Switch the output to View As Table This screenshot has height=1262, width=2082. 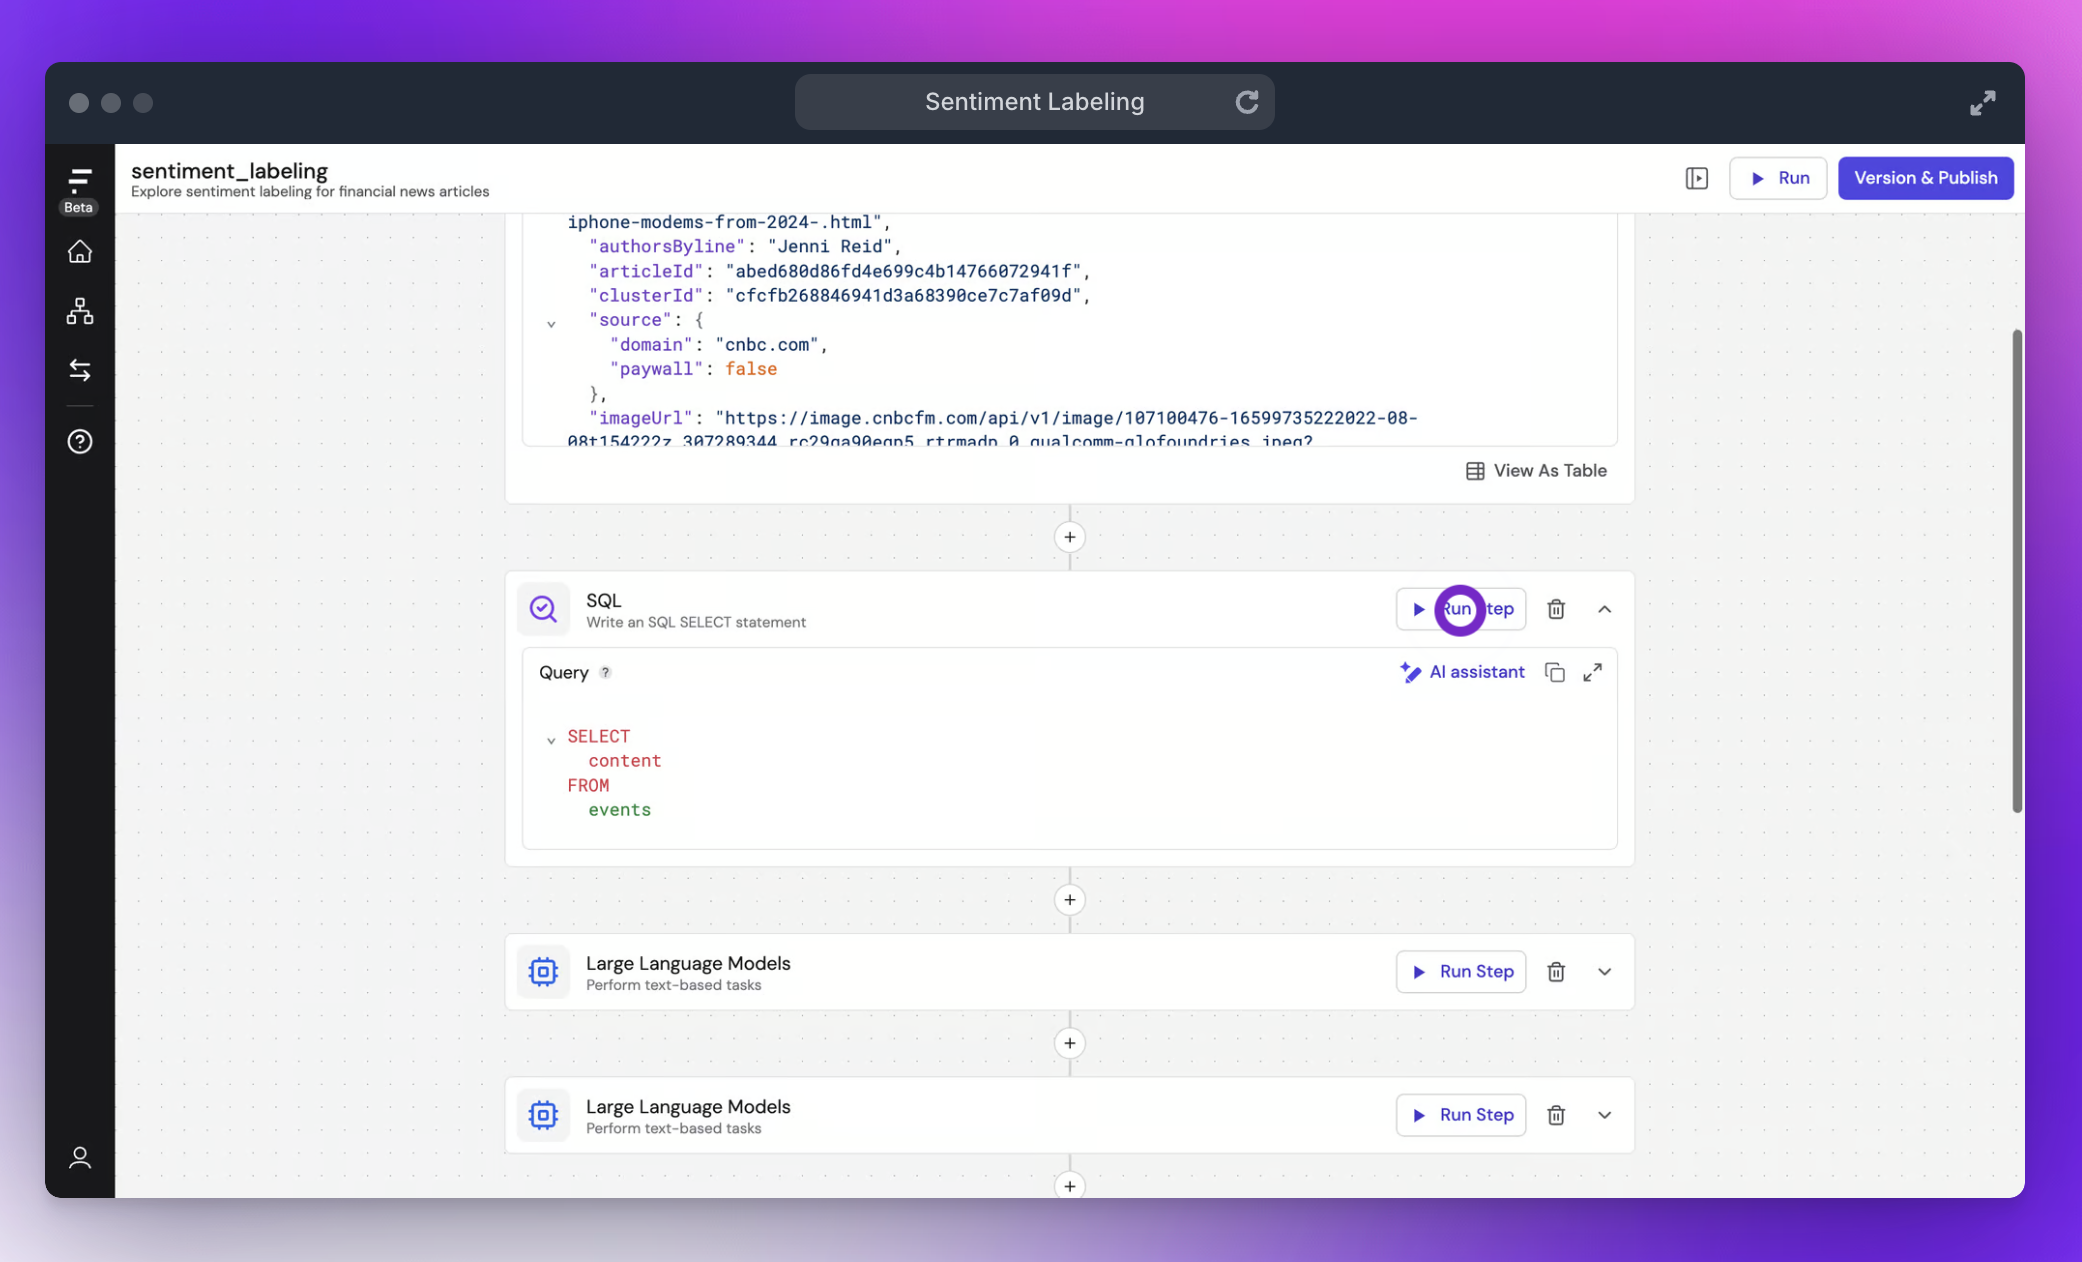pyautogui.click(x=1536, y=471)
